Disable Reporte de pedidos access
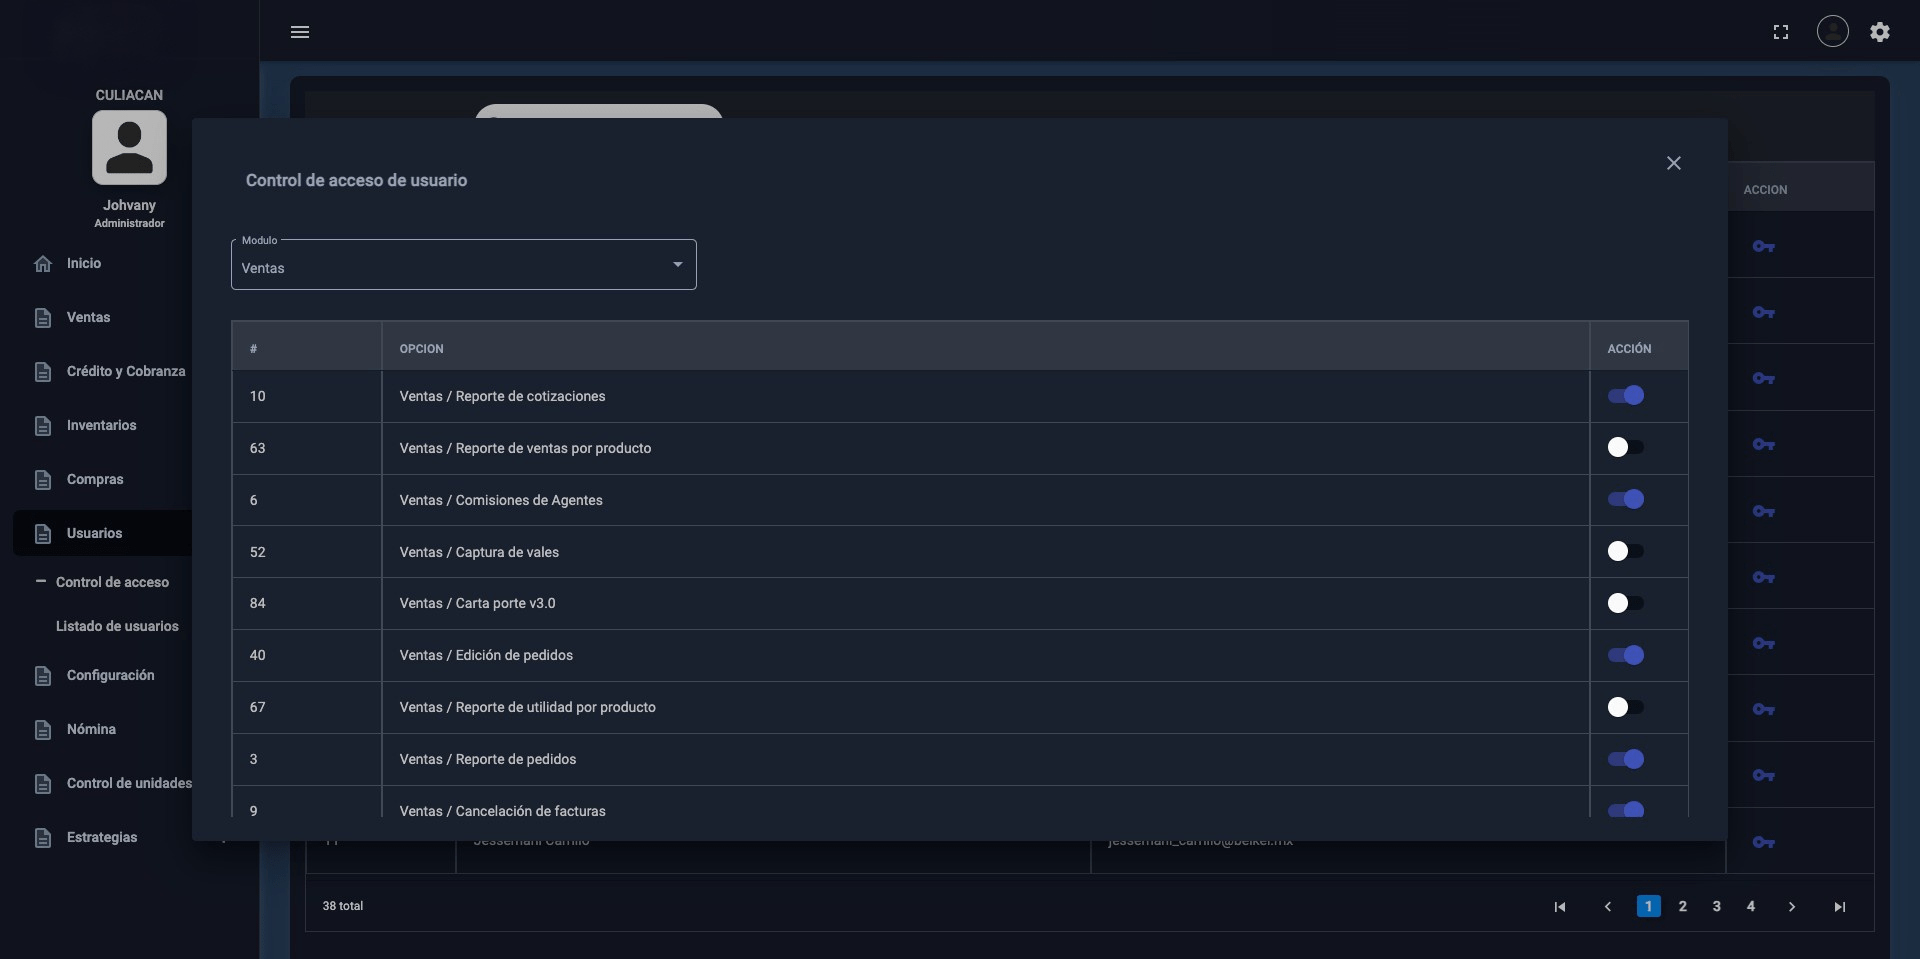Viewport: 1920px width, 959px height. coord(1625,759)
